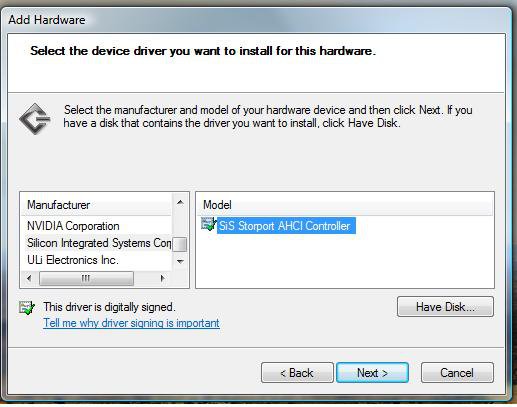
Task: Click the manufacturer list left scroll arrow
Action: (29, 278)
